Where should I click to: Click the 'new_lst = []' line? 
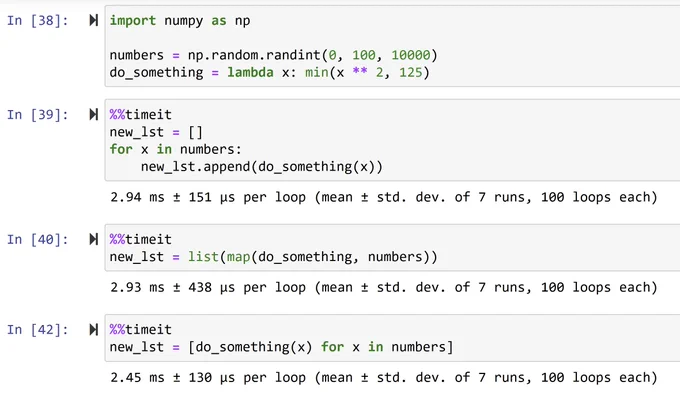point(156,132)
